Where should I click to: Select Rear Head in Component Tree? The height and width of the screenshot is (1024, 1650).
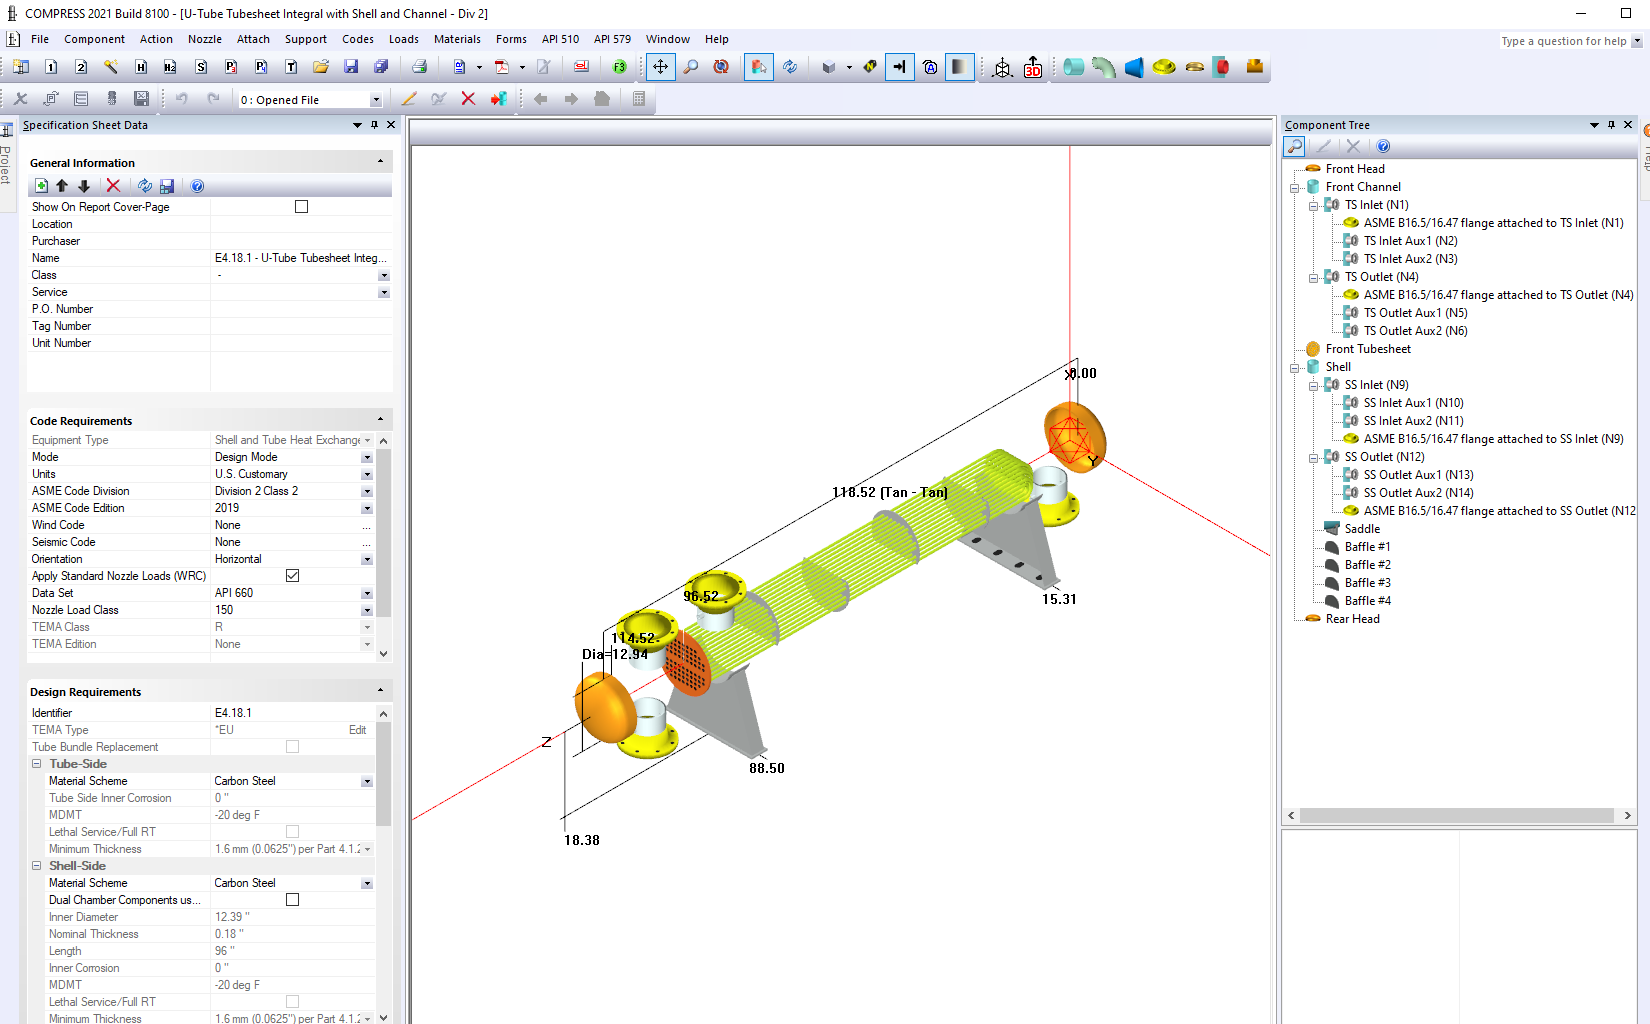pyautogui.click(x=1352, y=619)
